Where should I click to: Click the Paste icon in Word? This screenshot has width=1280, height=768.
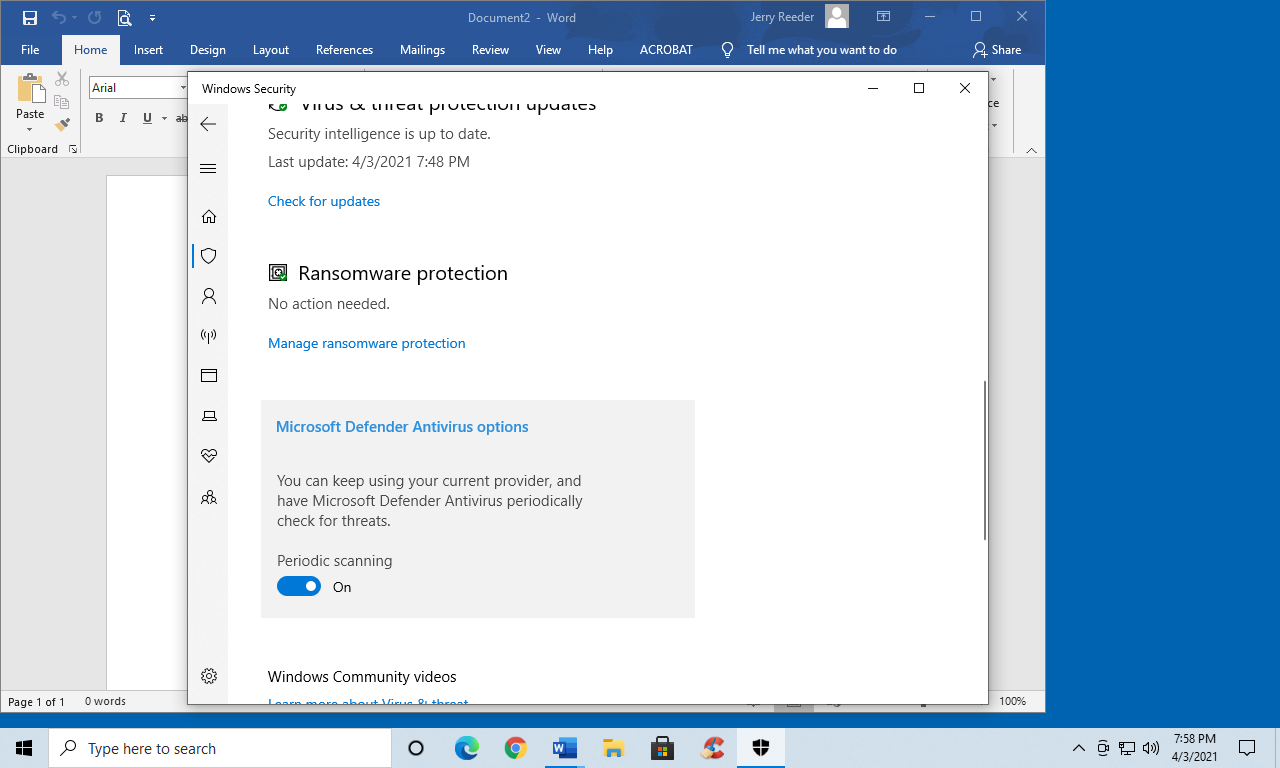[30, 89]
